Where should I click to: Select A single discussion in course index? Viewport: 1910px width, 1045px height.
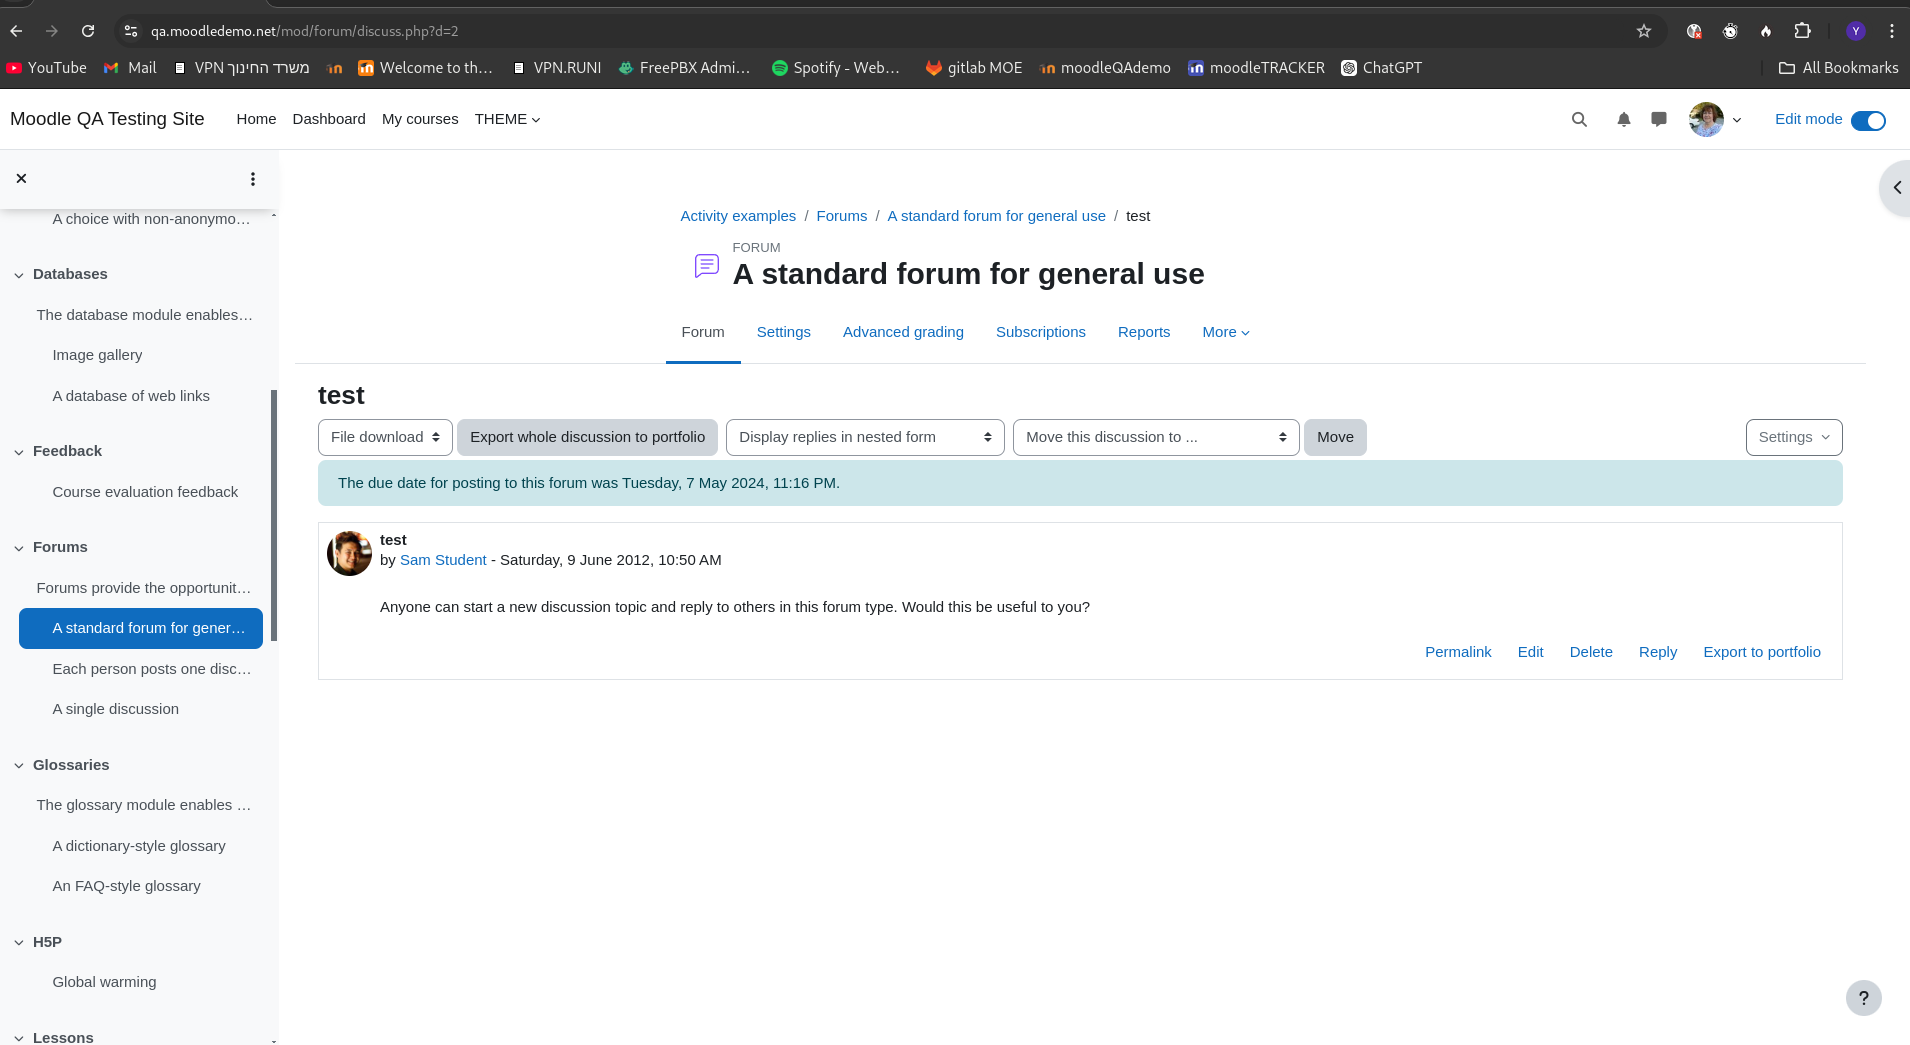(x=115, y=709)
